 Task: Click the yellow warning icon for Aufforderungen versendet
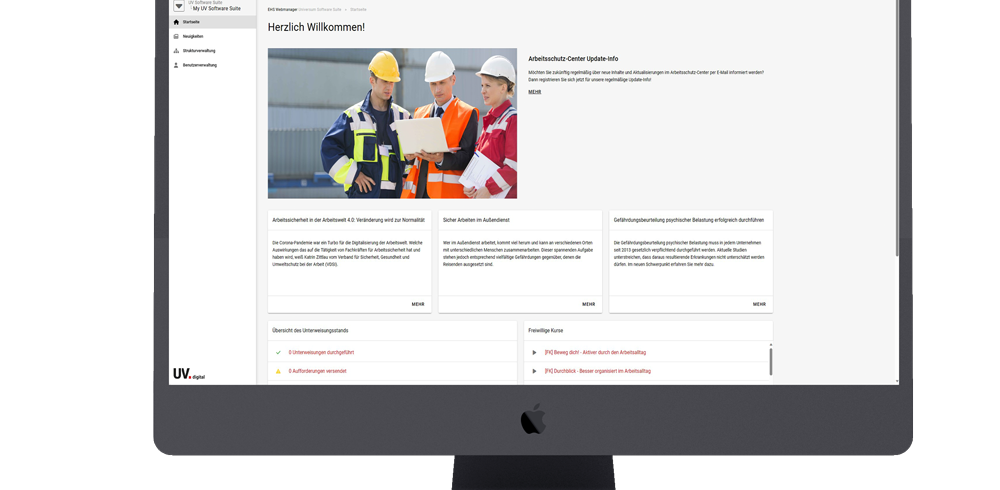(278, 371)
